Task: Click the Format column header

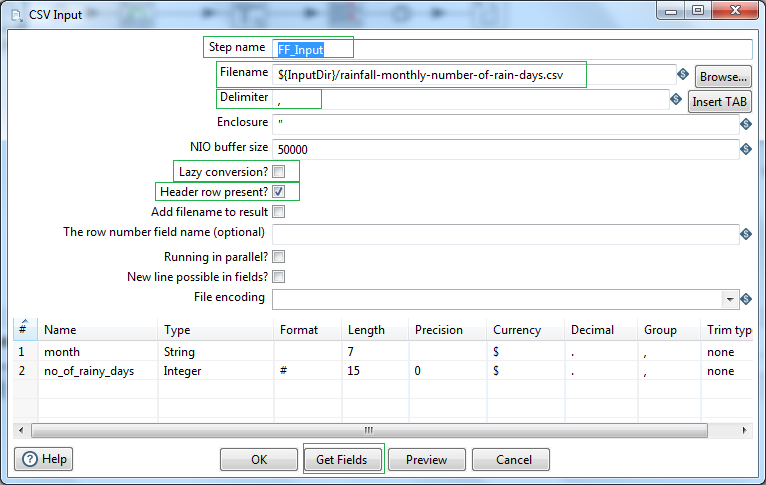Action: [307, 330]
